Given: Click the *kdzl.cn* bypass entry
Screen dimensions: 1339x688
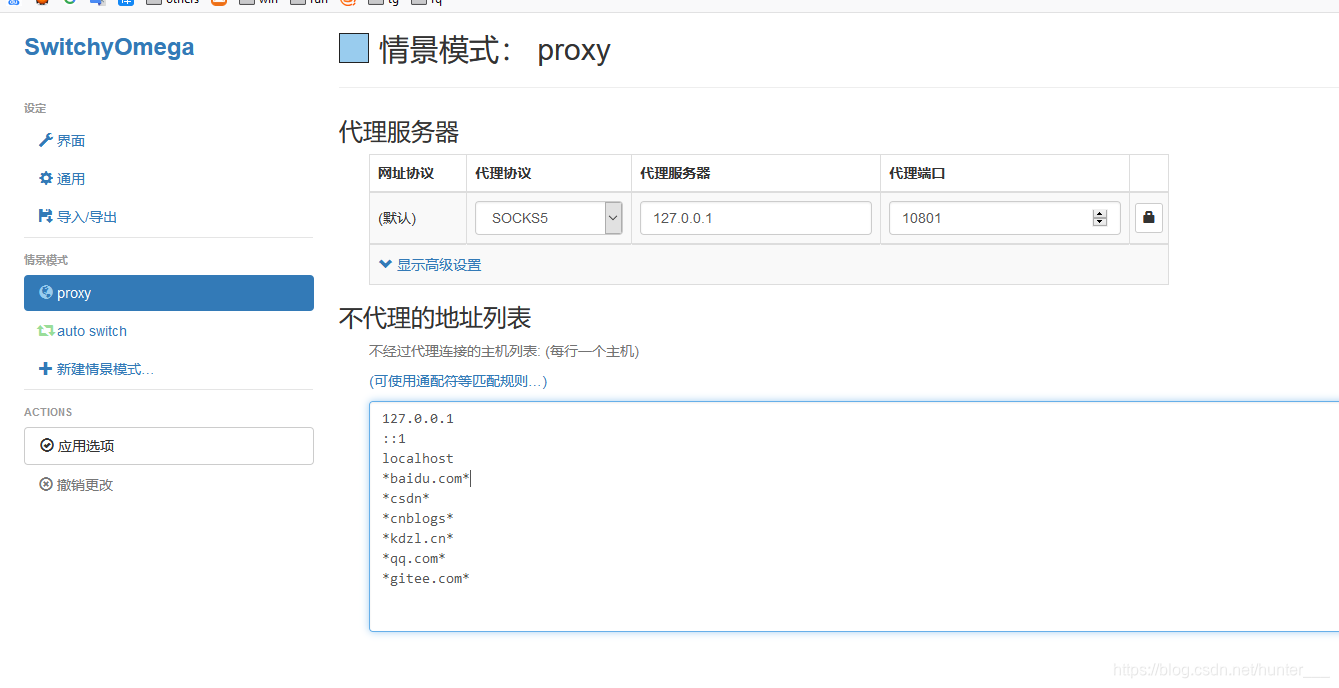Looking at the screenshot, I should pyautogui.click(x=418, y=538).
